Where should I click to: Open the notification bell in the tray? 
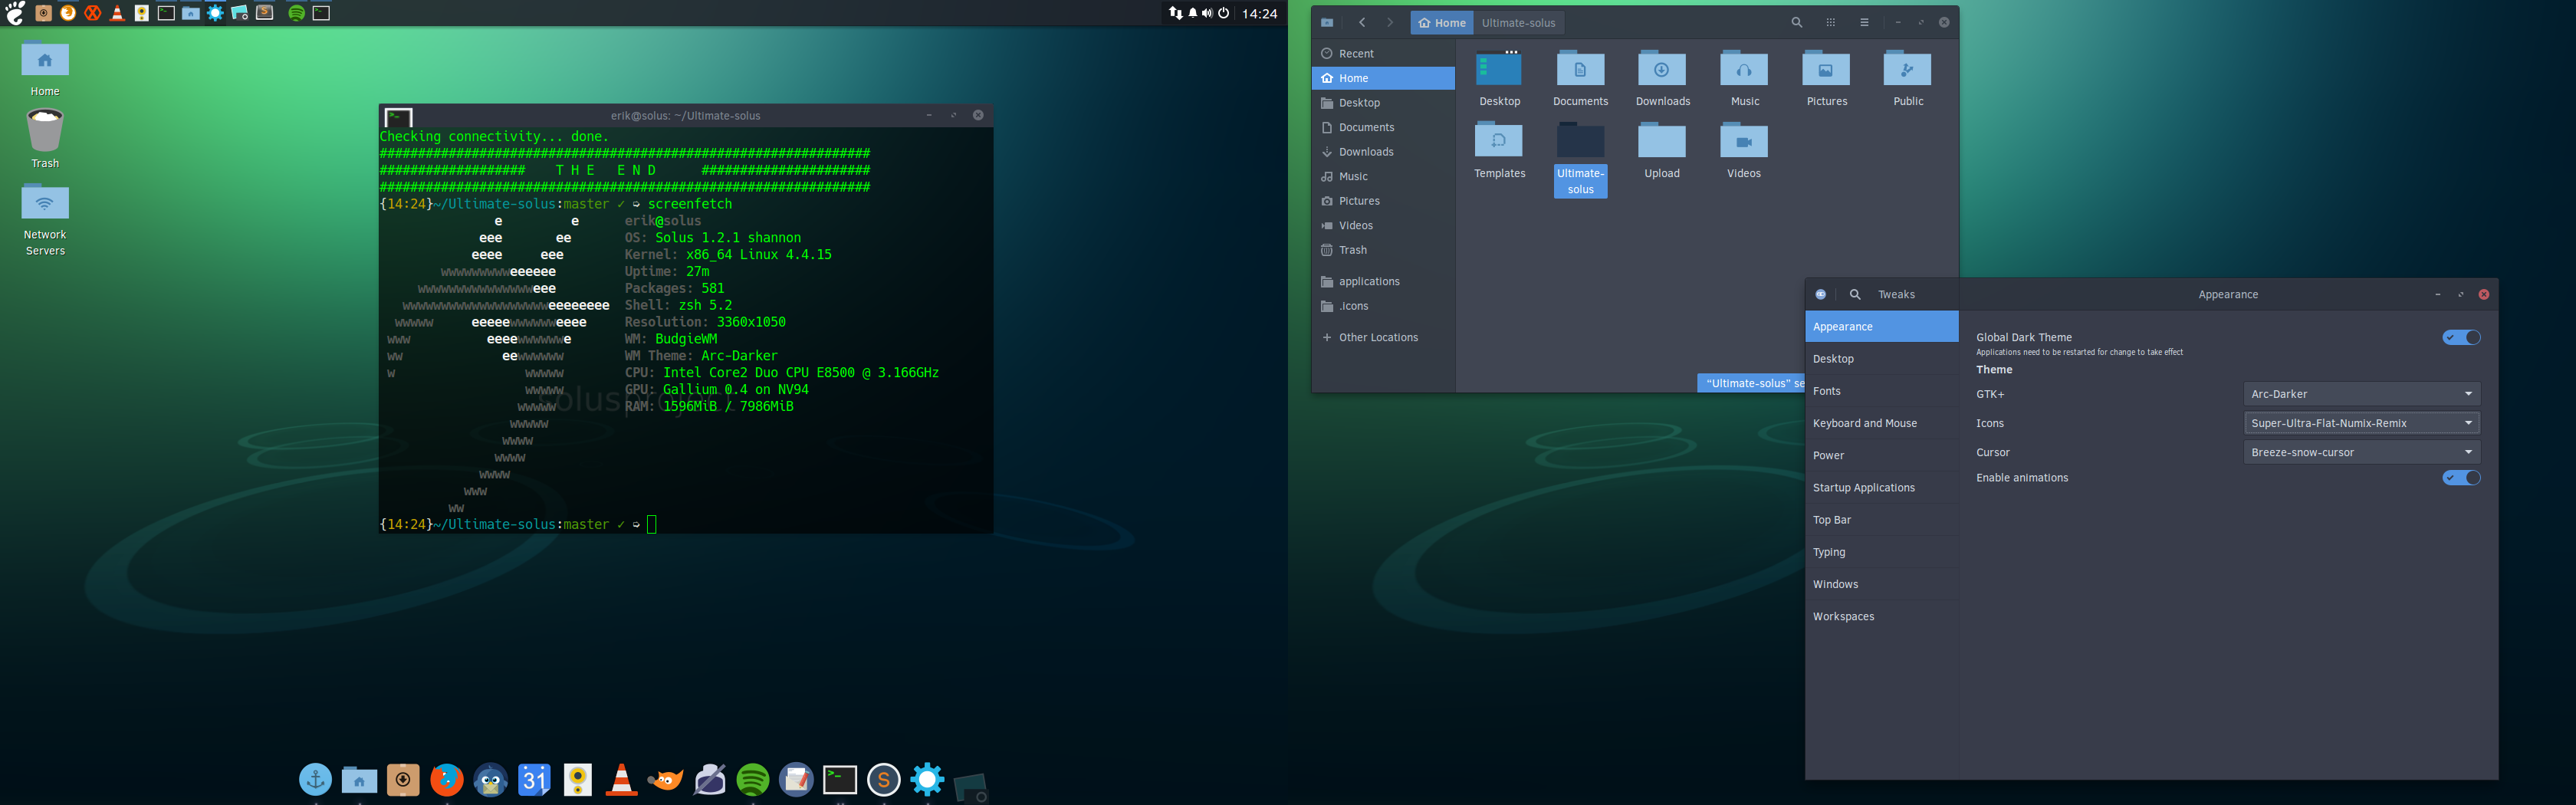[1192, 13]
